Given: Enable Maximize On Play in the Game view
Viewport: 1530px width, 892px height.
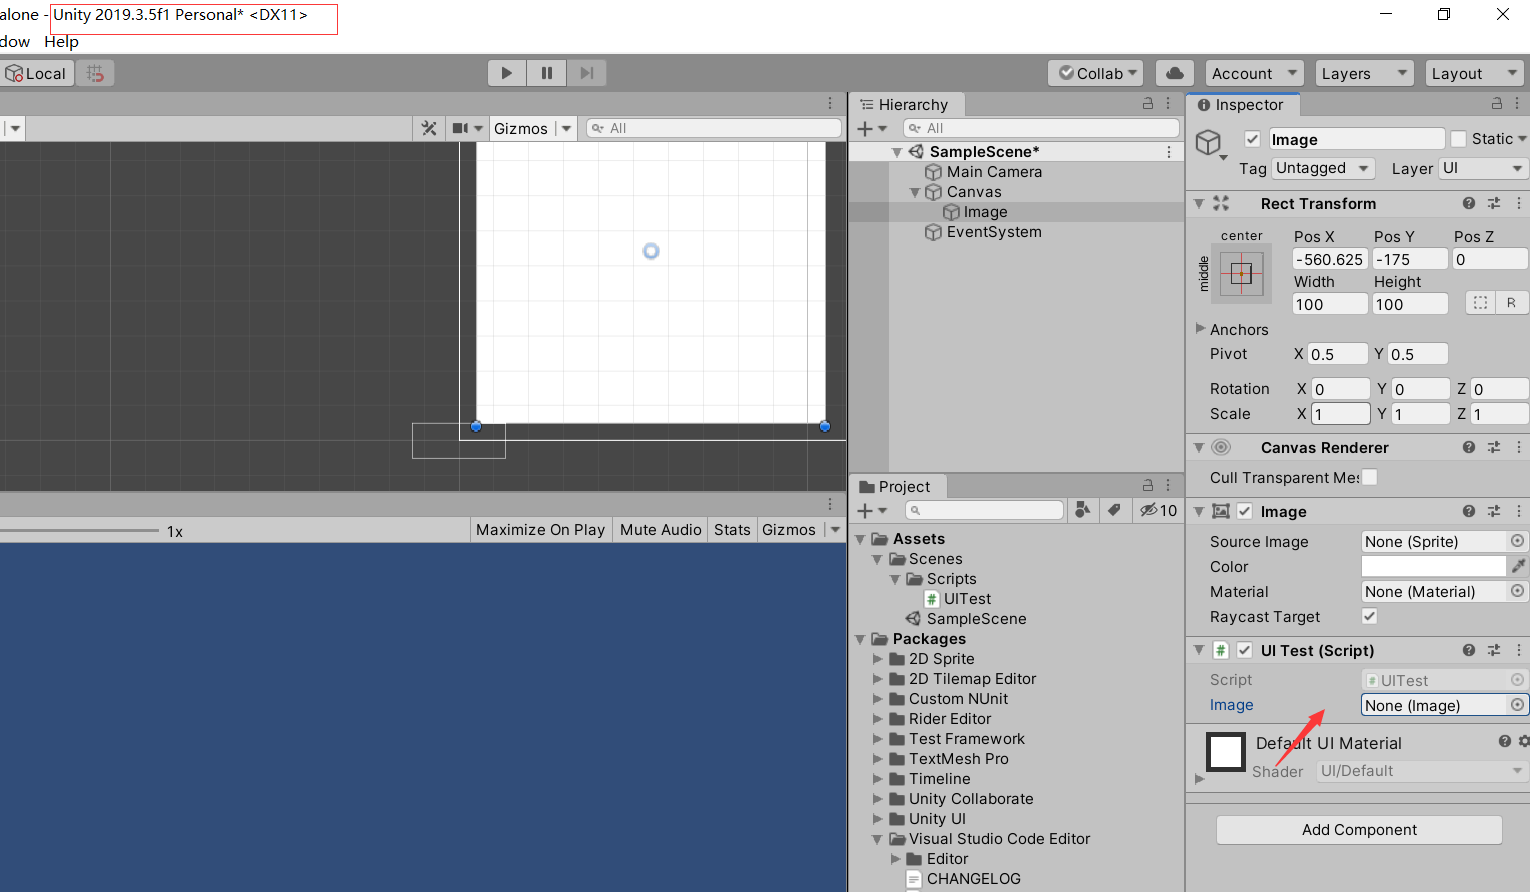Looking at the screenshot, I should point(540,529).
